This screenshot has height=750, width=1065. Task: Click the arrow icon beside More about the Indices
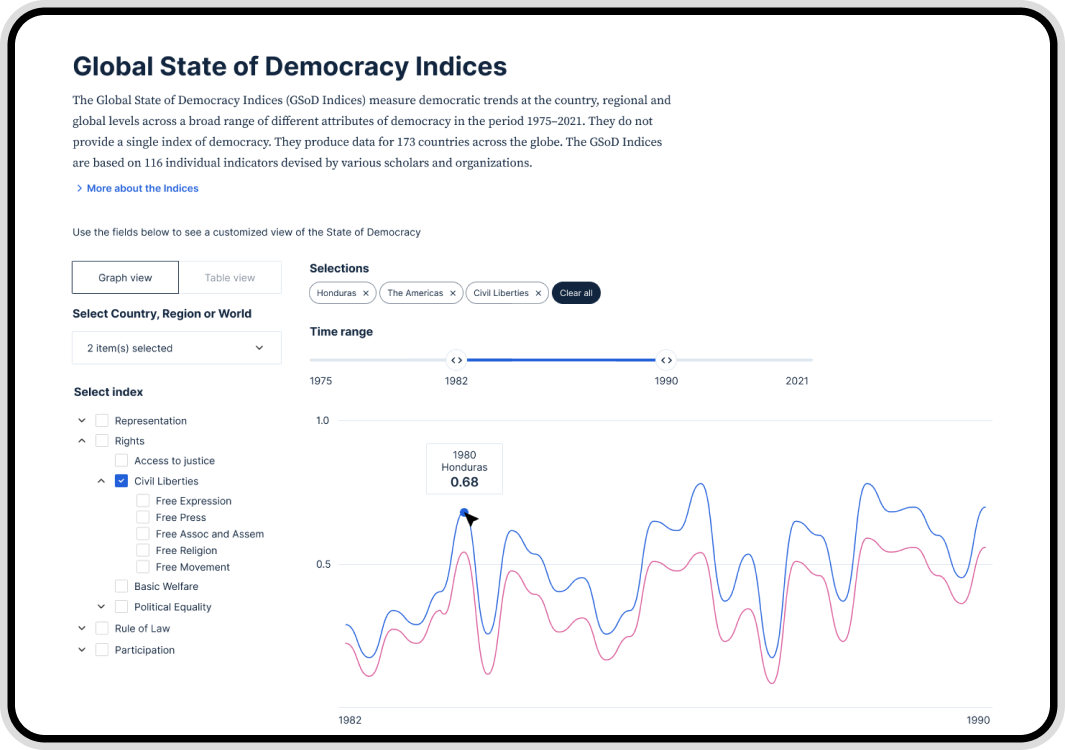[79, 188]
